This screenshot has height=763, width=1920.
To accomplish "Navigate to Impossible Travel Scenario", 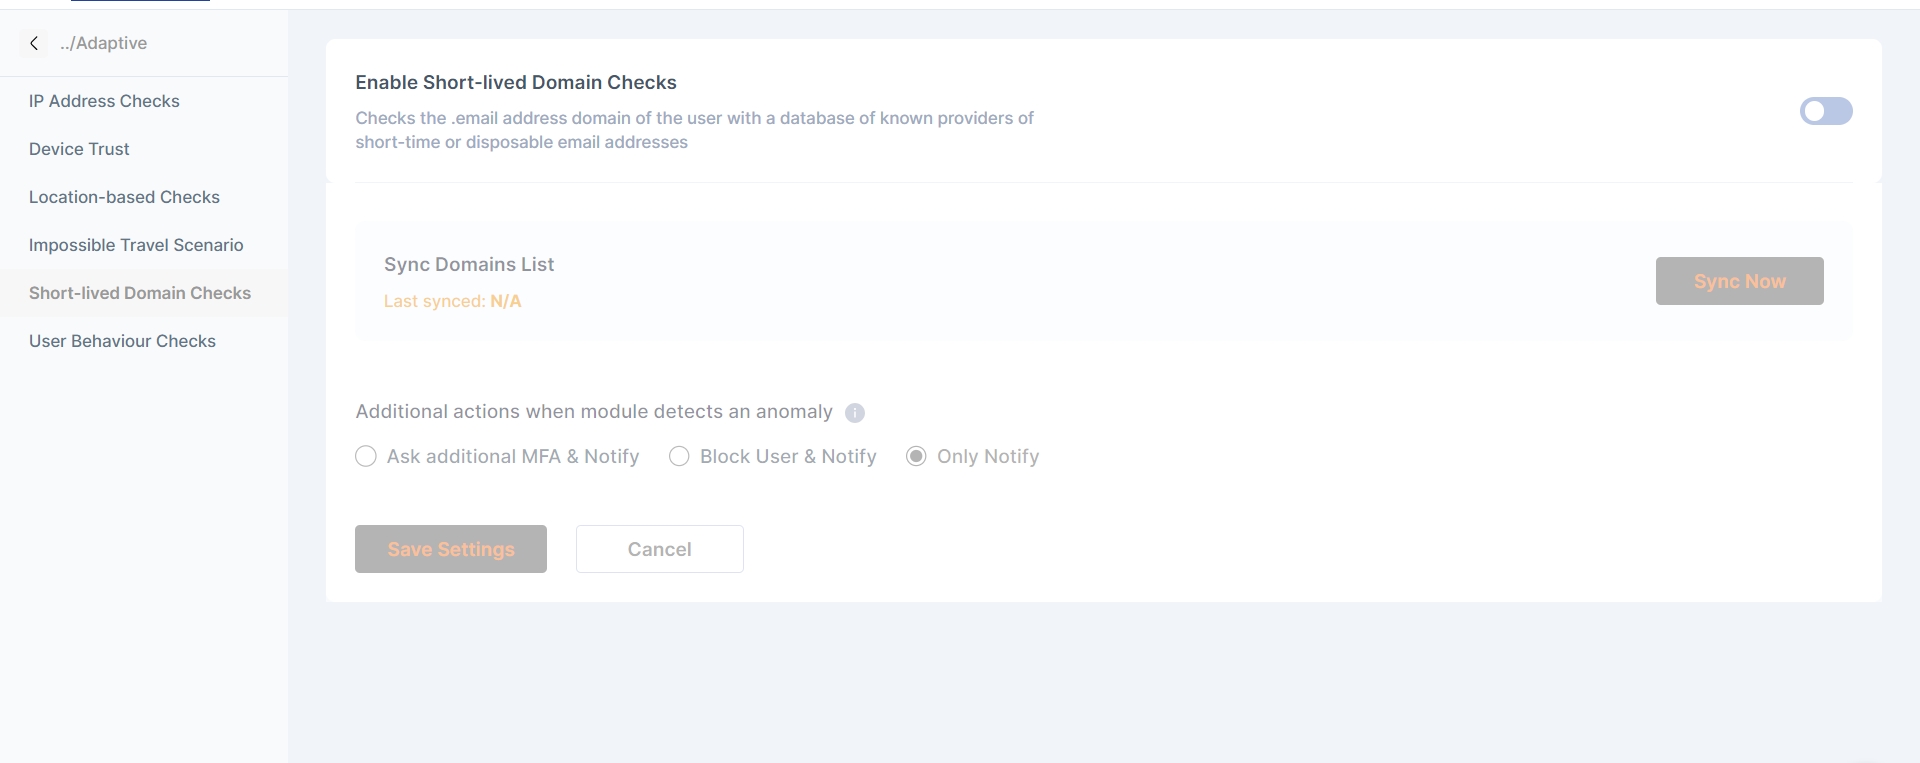I will (x=136, y=245).
